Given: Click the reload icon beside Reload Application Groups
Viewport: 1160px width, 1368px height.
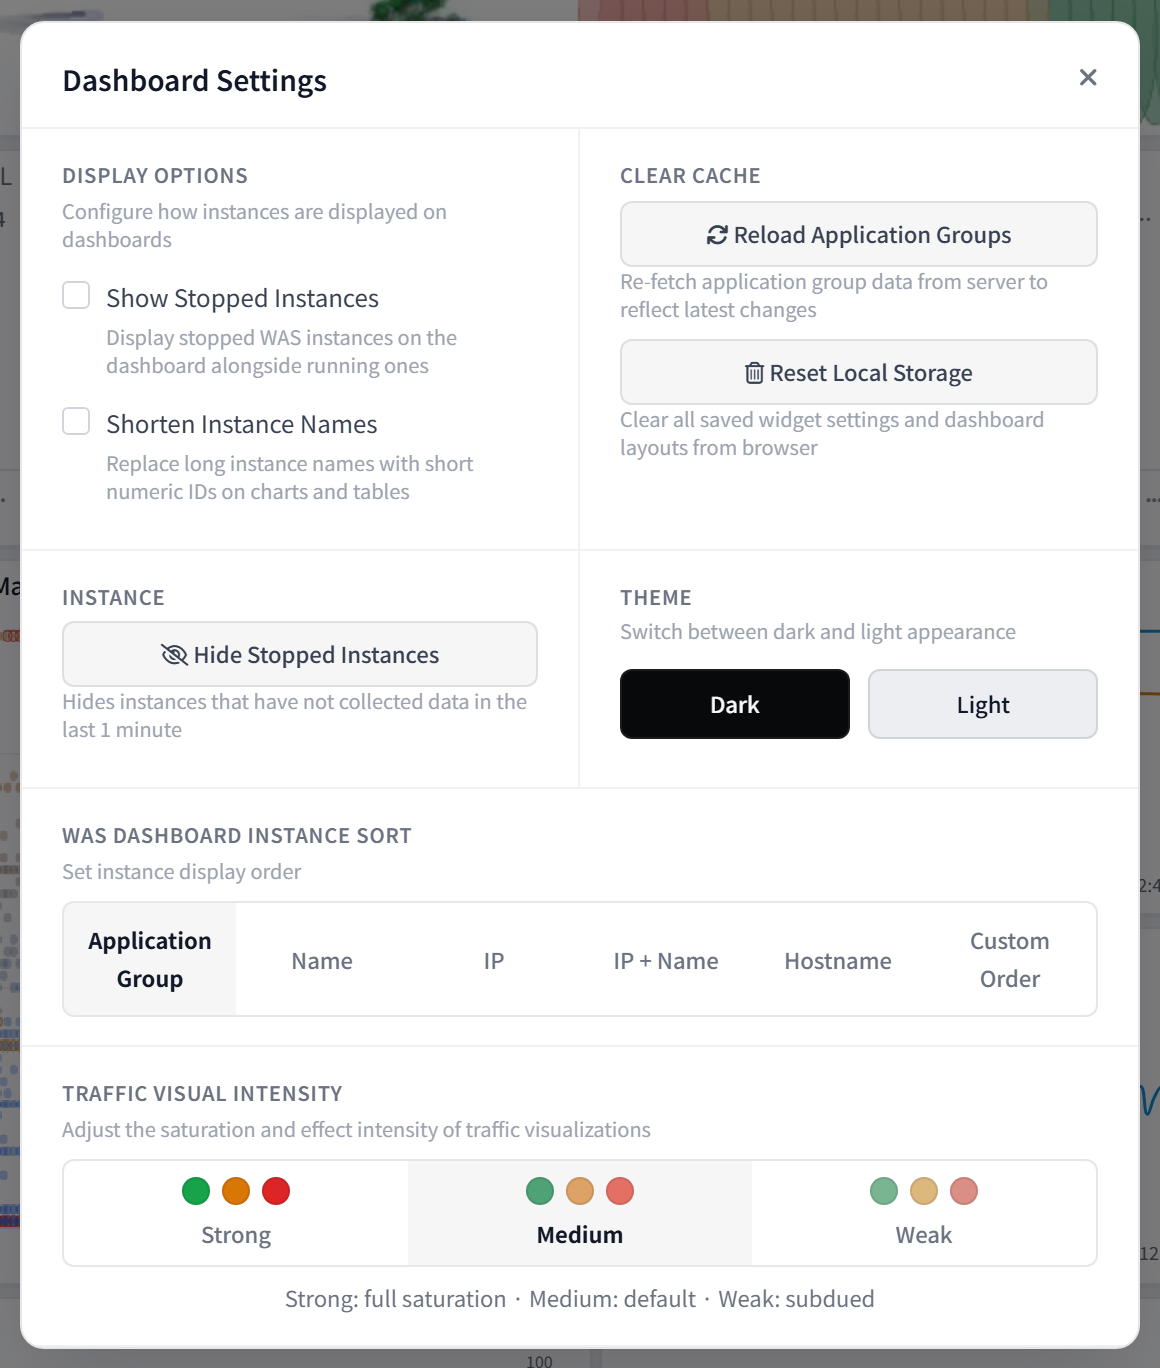Looking at the screenshot, I should tap(717, 235).
